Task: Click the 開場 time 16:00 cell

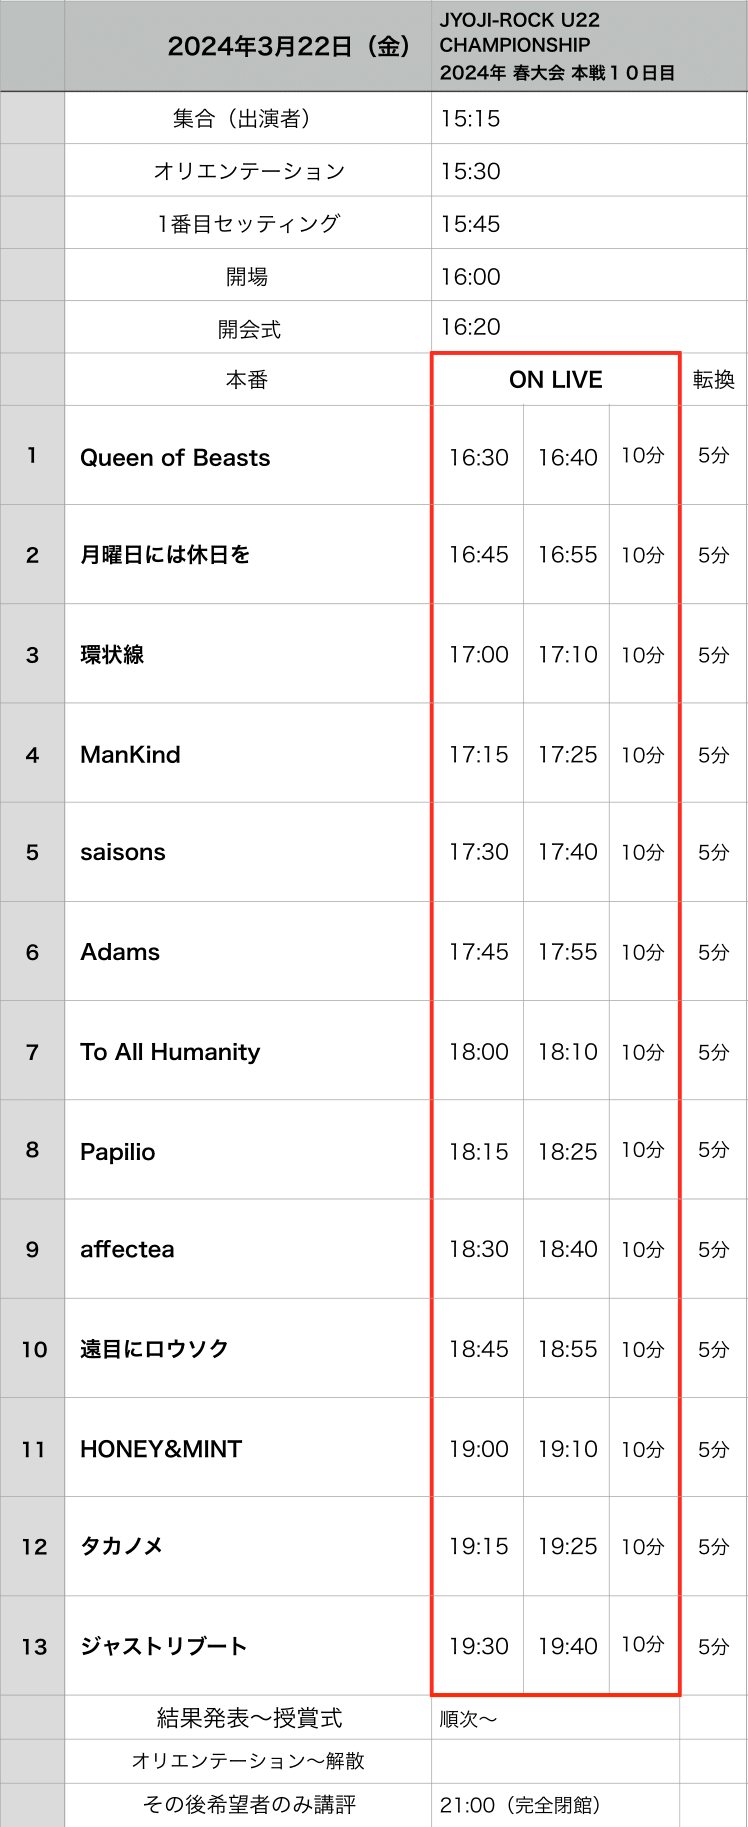Action: 589,276
